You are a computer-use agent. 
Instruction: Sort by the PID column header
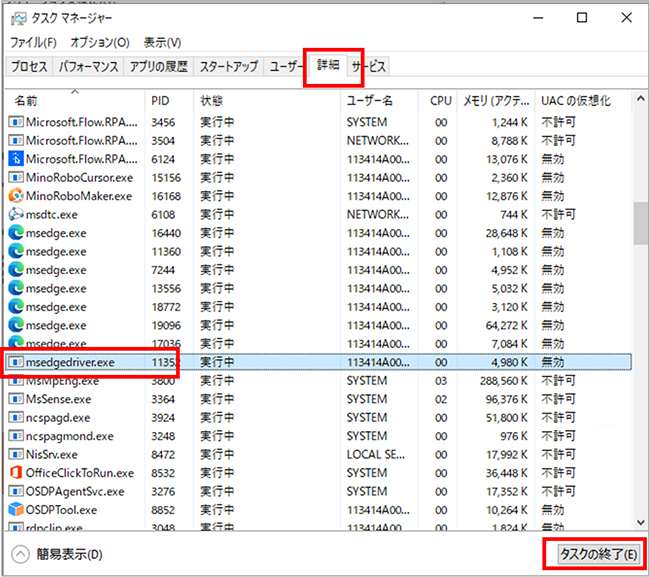tap(161, 101)
